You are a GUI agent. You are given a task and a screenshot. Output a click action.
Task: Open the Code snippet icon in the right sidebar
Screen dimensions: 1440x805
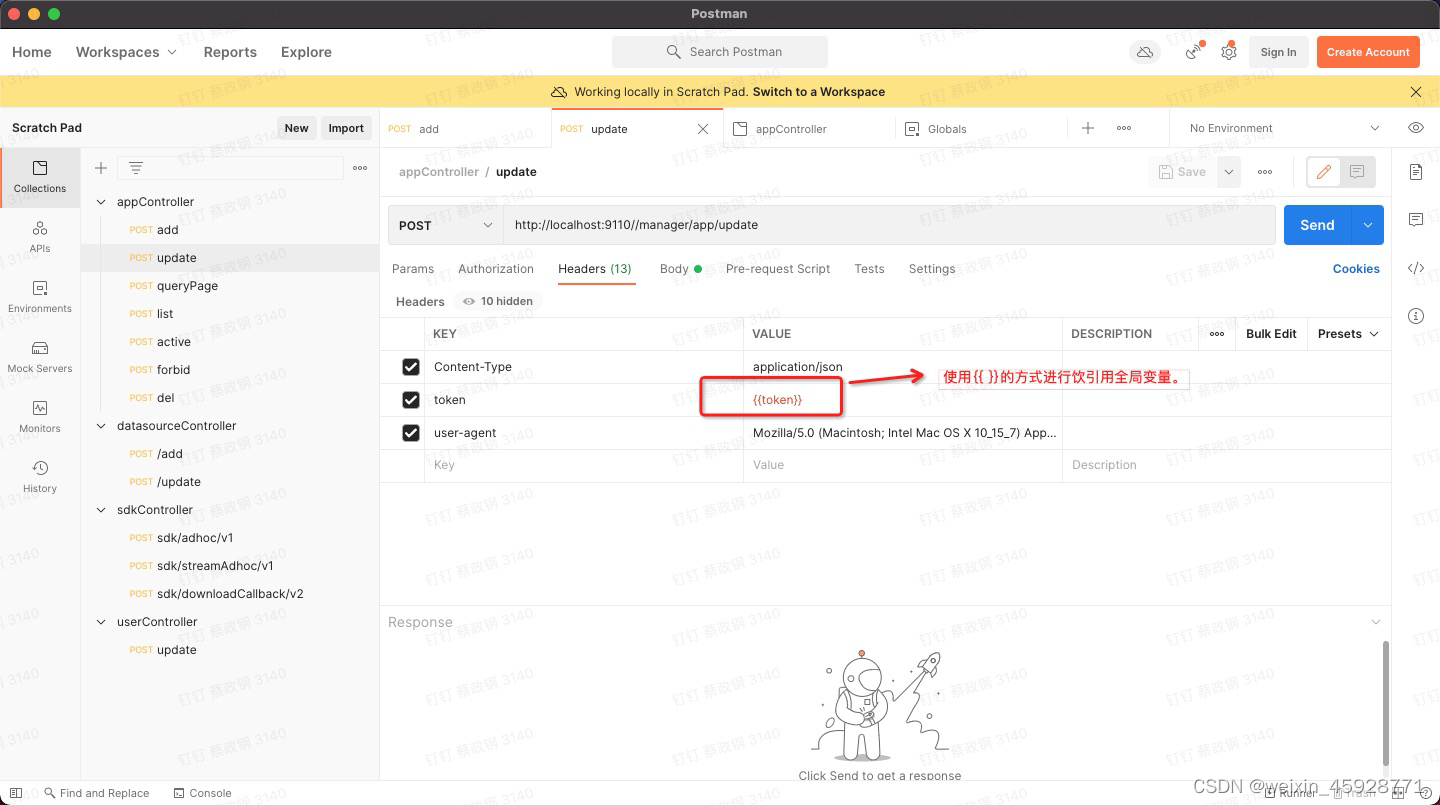pos(1415,268)
